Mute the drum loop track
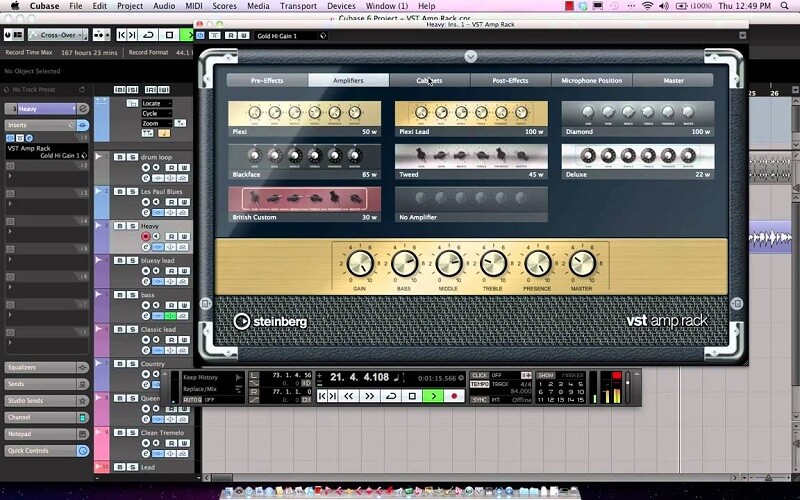 (x=119, y=157)
